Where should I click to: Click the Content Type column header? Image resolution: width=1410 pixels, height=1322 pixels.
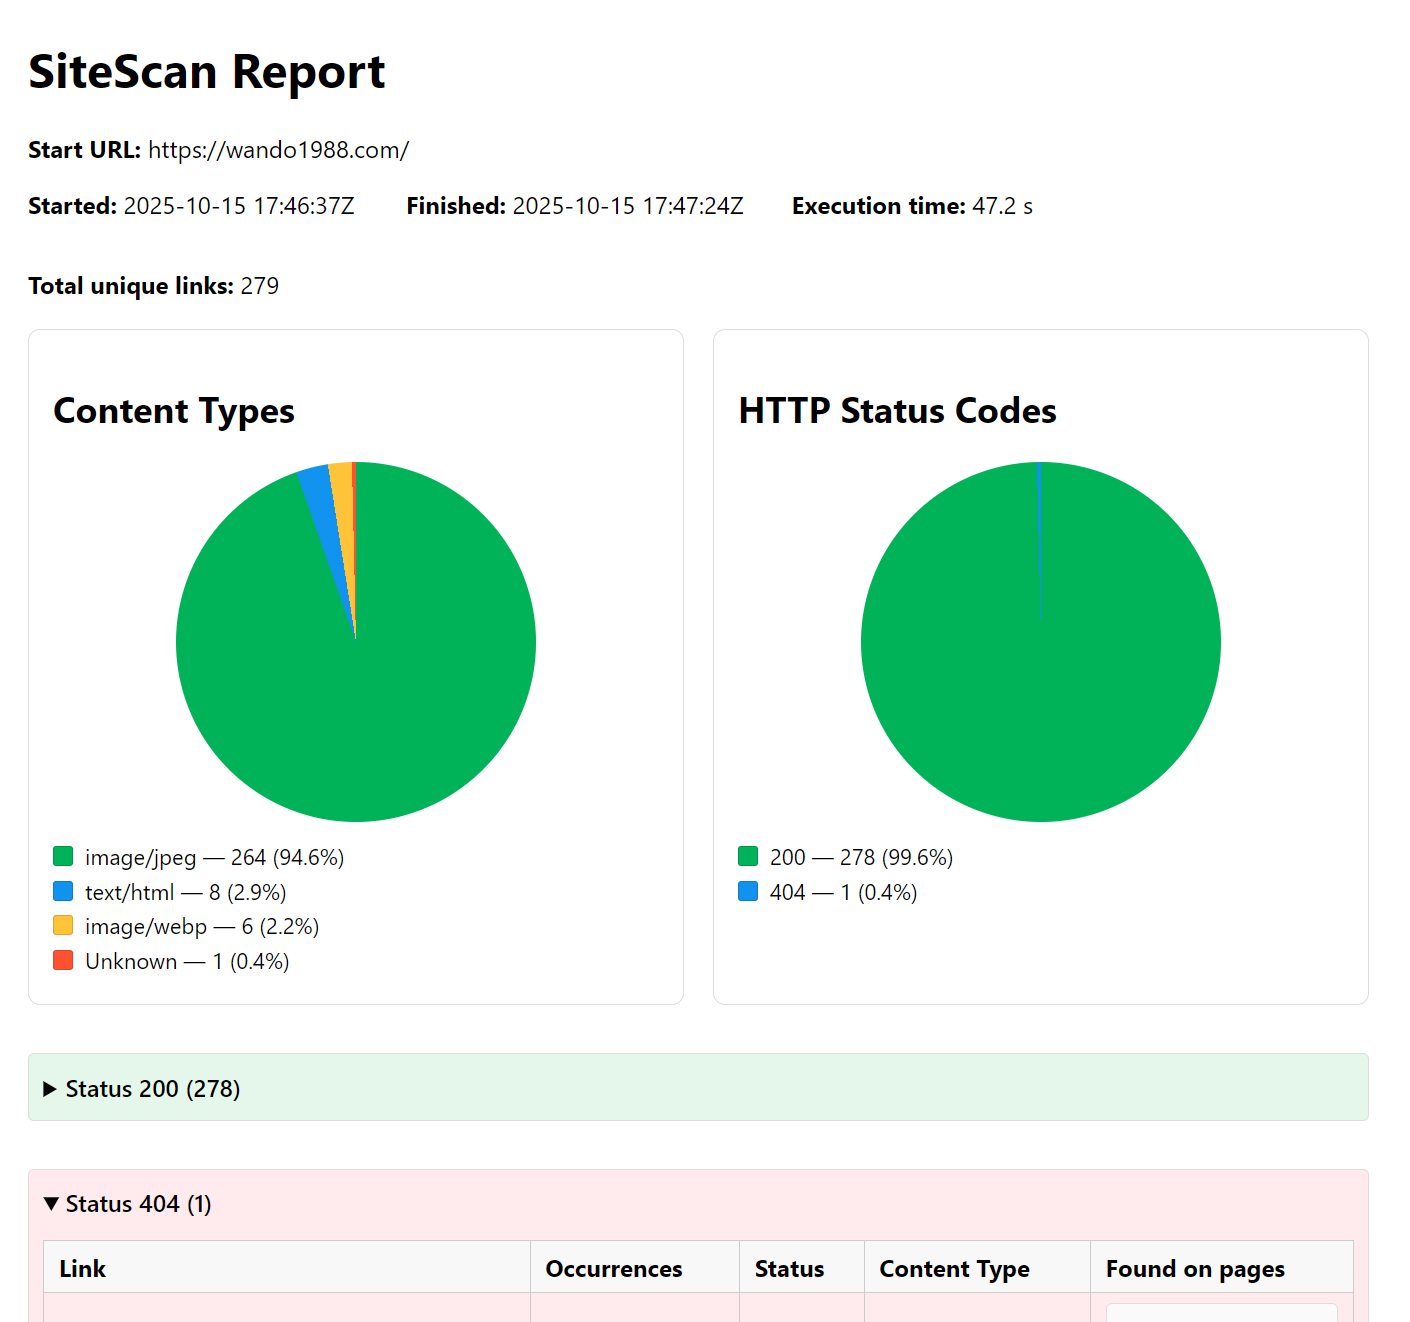(954, 1268)
